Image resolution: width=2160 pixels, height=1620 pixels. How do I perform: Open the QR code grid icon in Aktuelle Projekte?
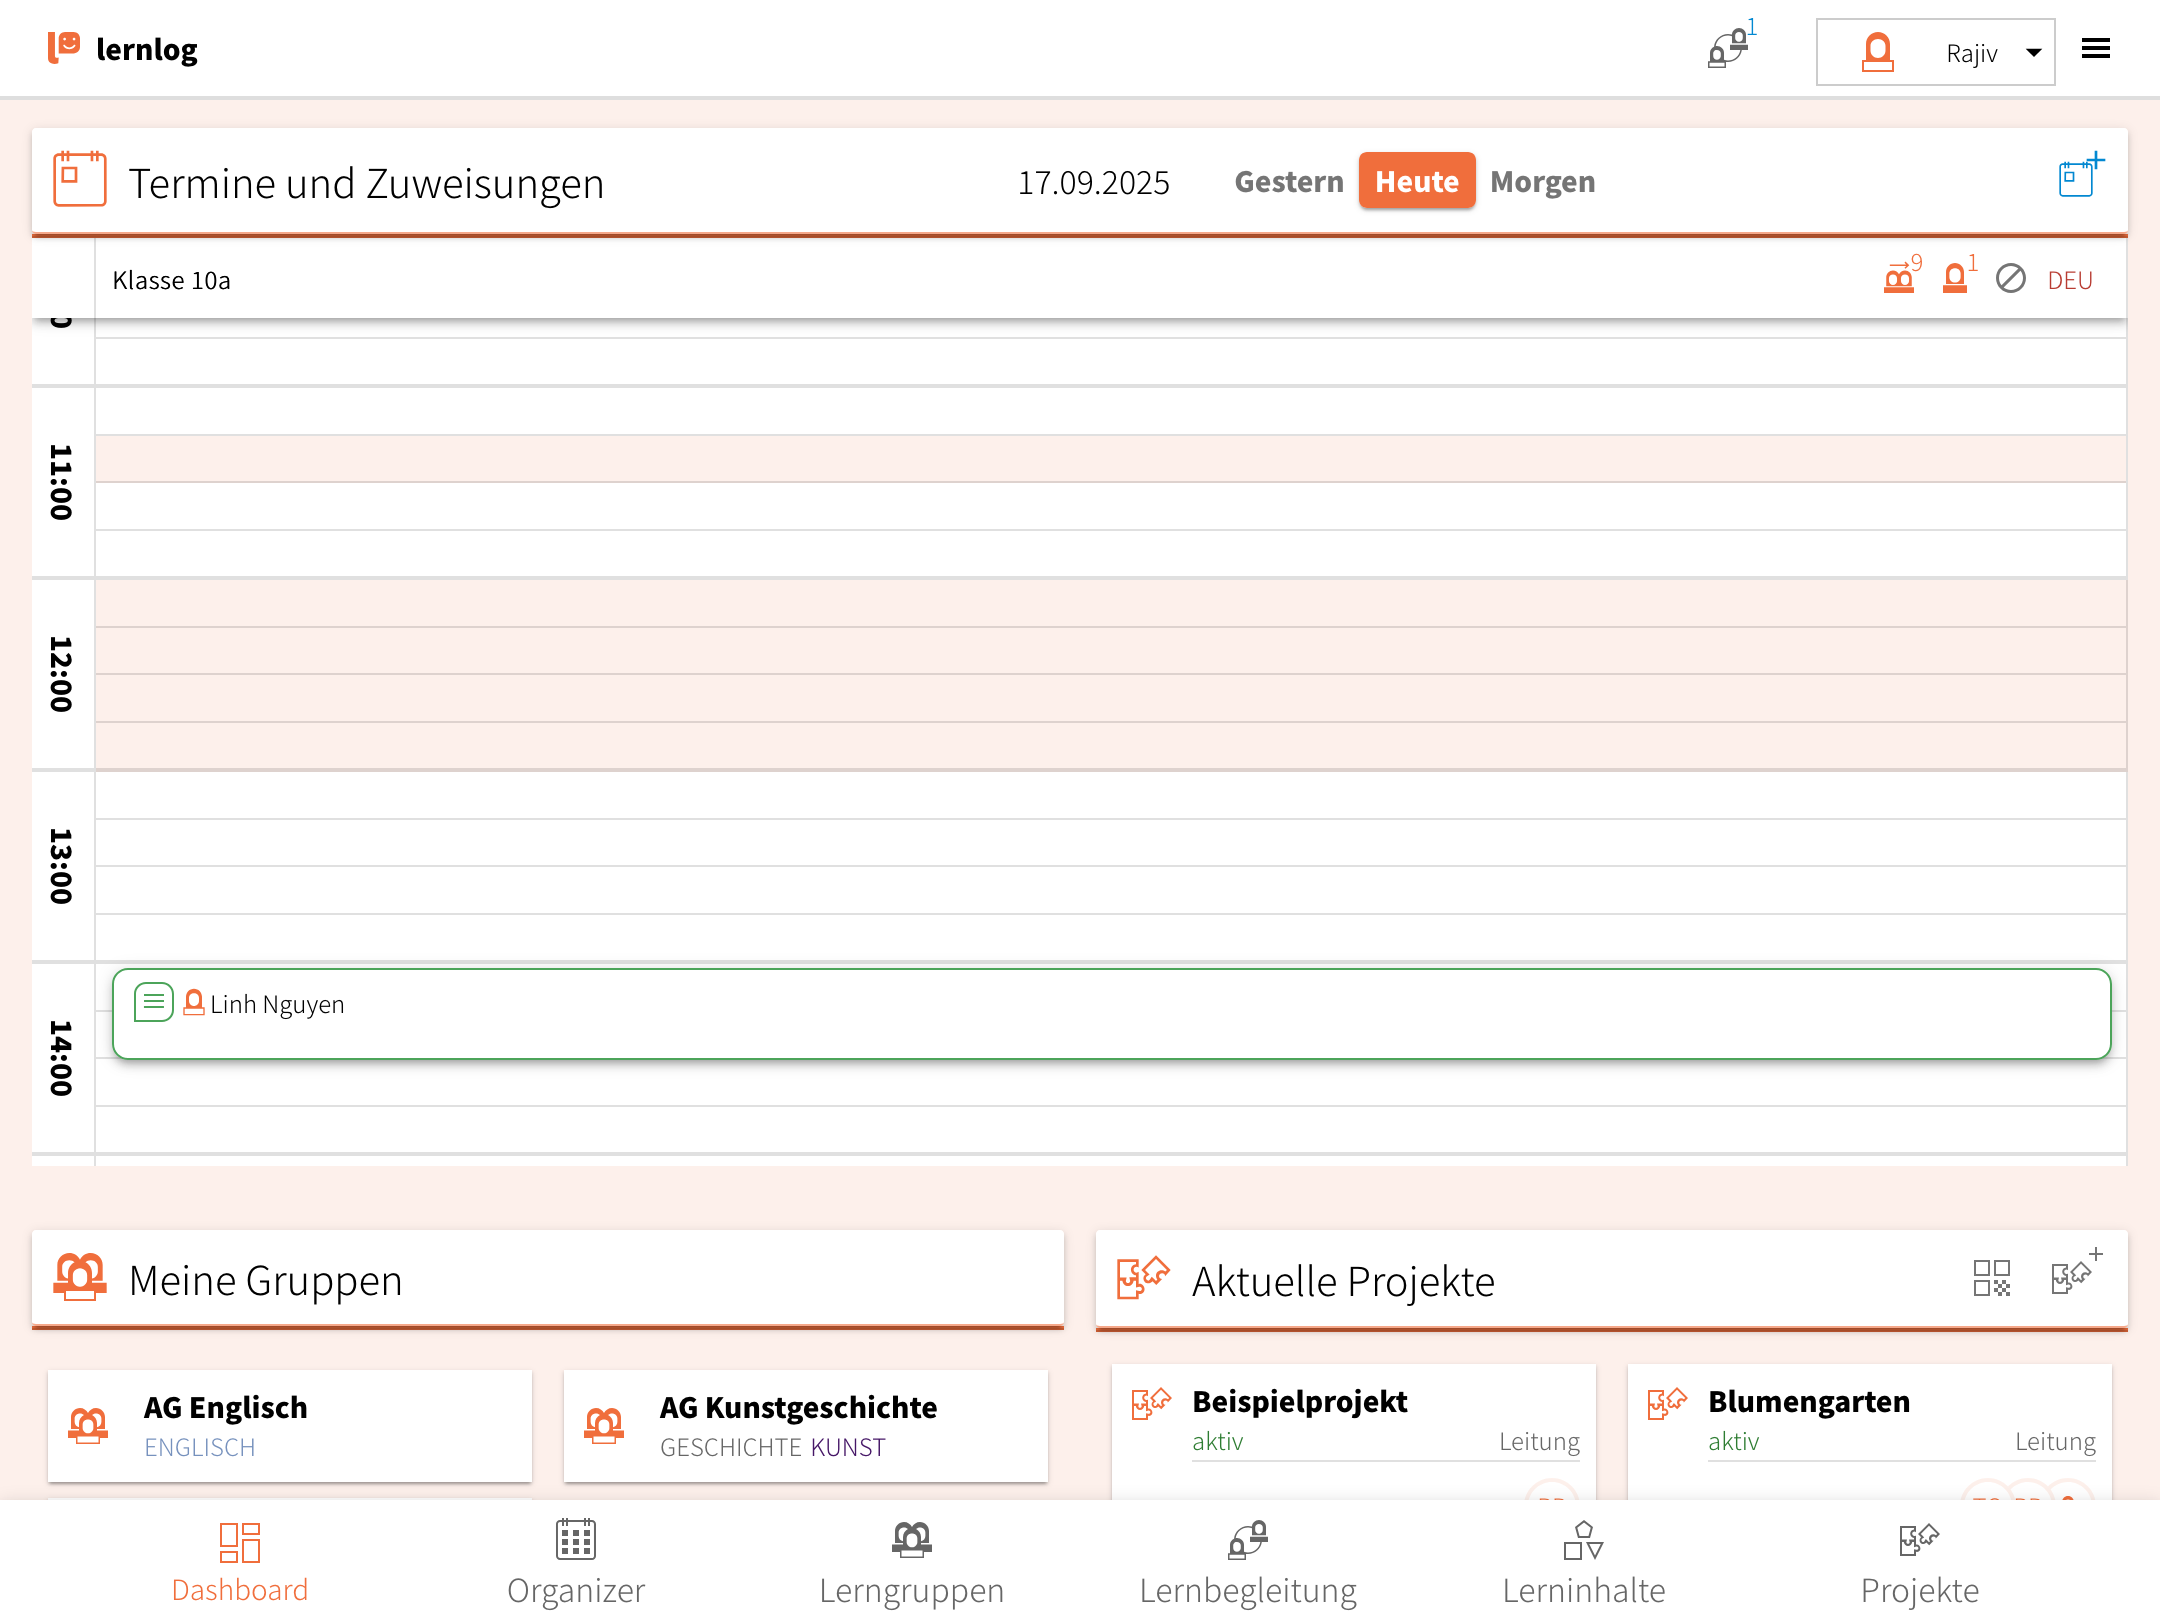tap(1991, 1278)
